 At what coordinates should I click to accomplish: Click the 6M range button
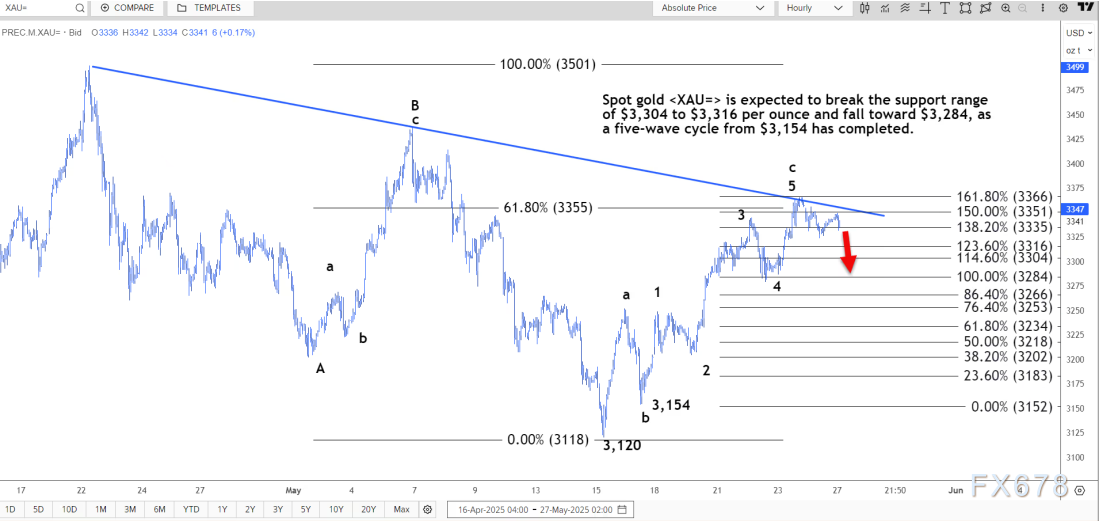159,509
